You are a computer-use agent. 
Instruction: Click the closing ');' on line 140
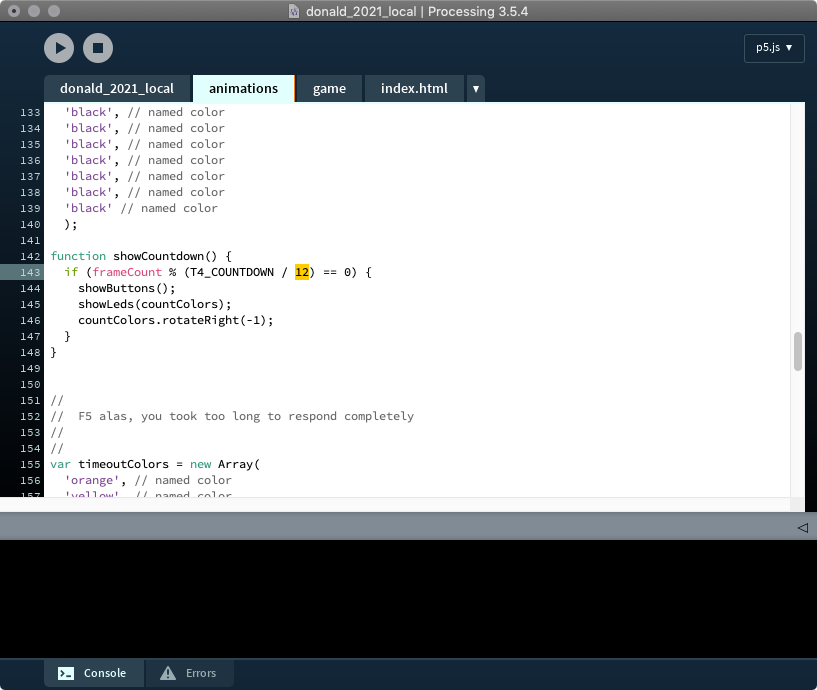click(x=71, y=224)
